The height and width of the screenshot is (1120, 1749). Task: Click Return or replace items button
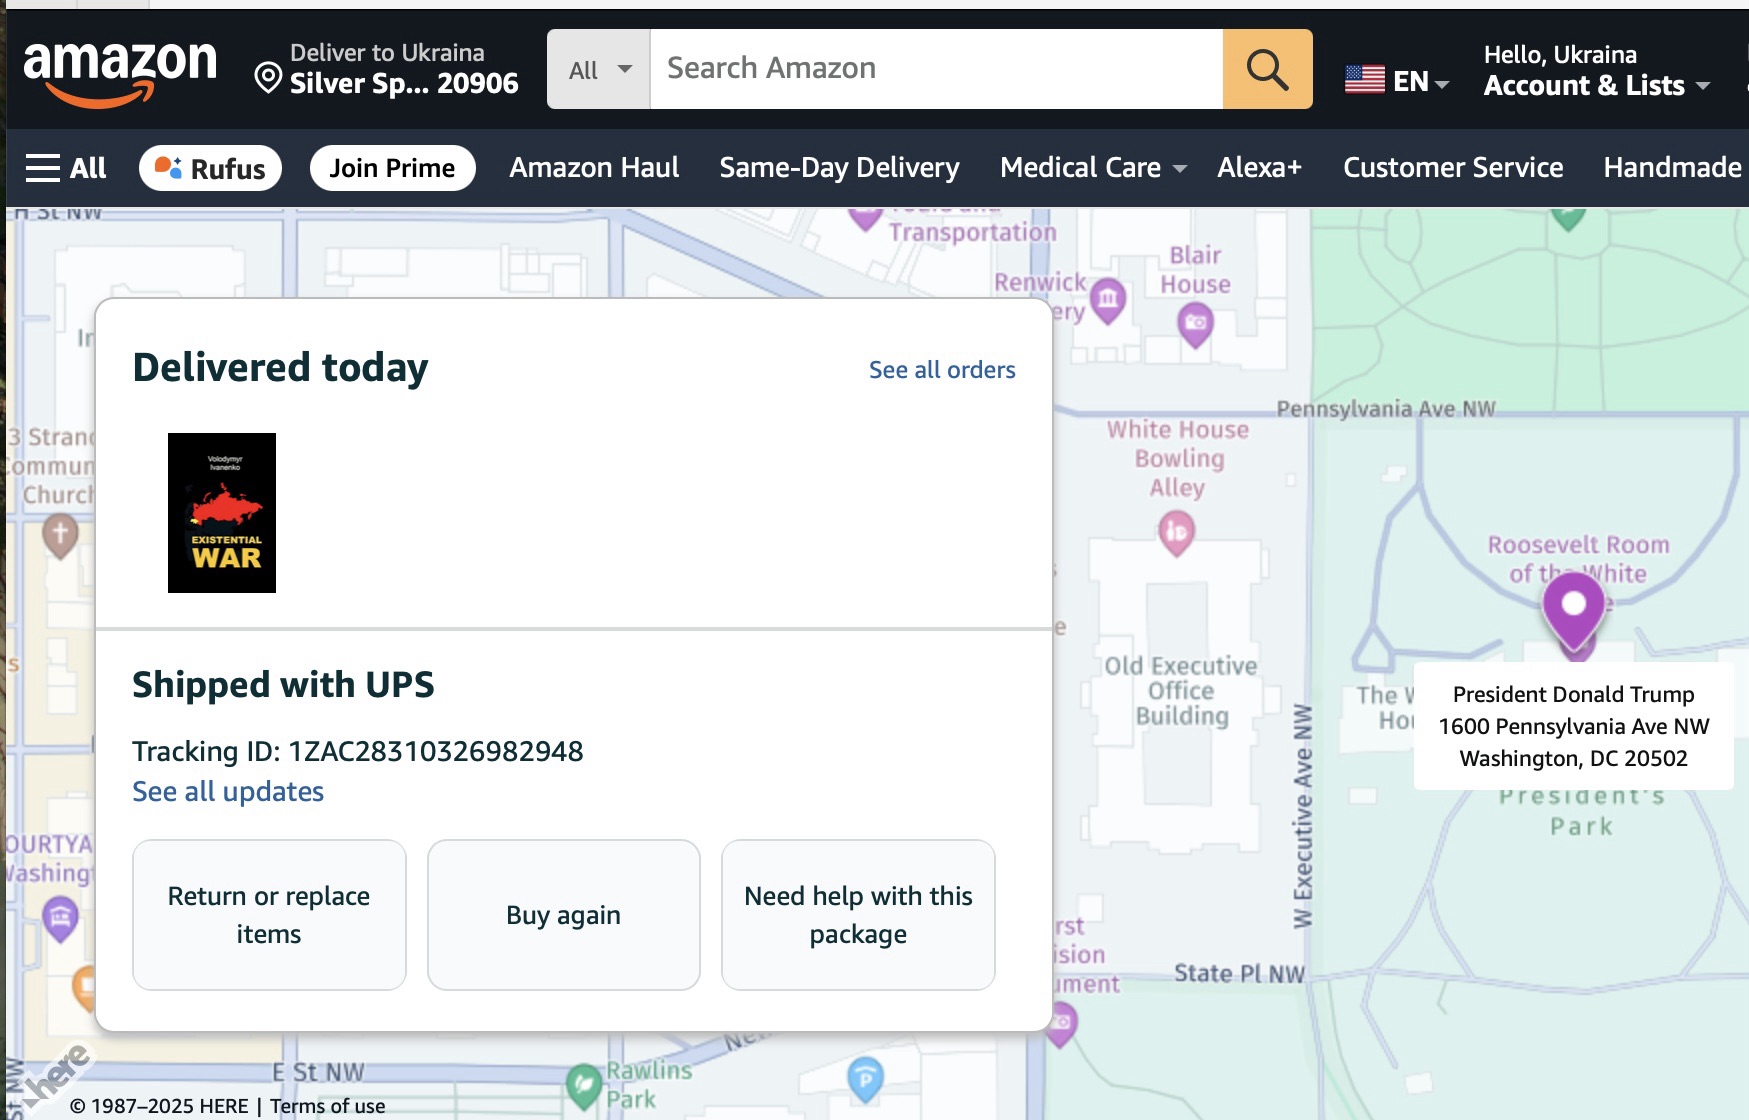click(269, 915)
